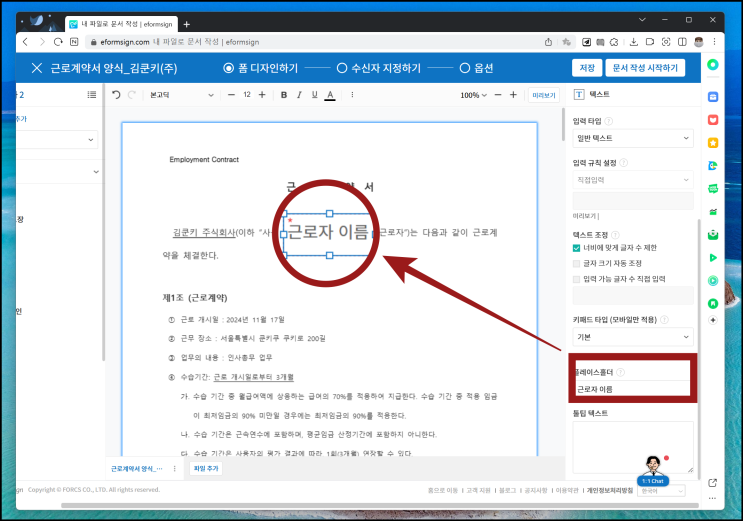Open the browser extensions puzzle icon

pyautogui.click(x=614, y=42)
